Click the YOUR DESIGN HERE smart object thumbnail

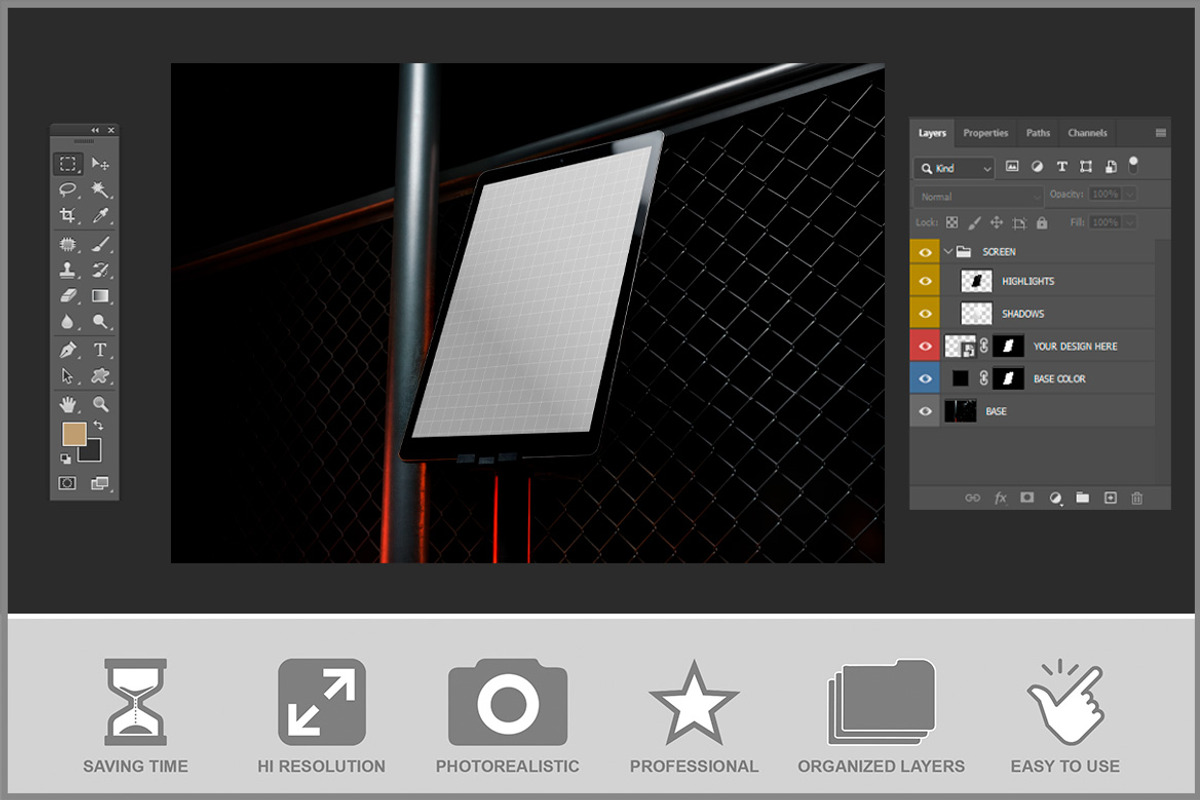click(961, 346)
